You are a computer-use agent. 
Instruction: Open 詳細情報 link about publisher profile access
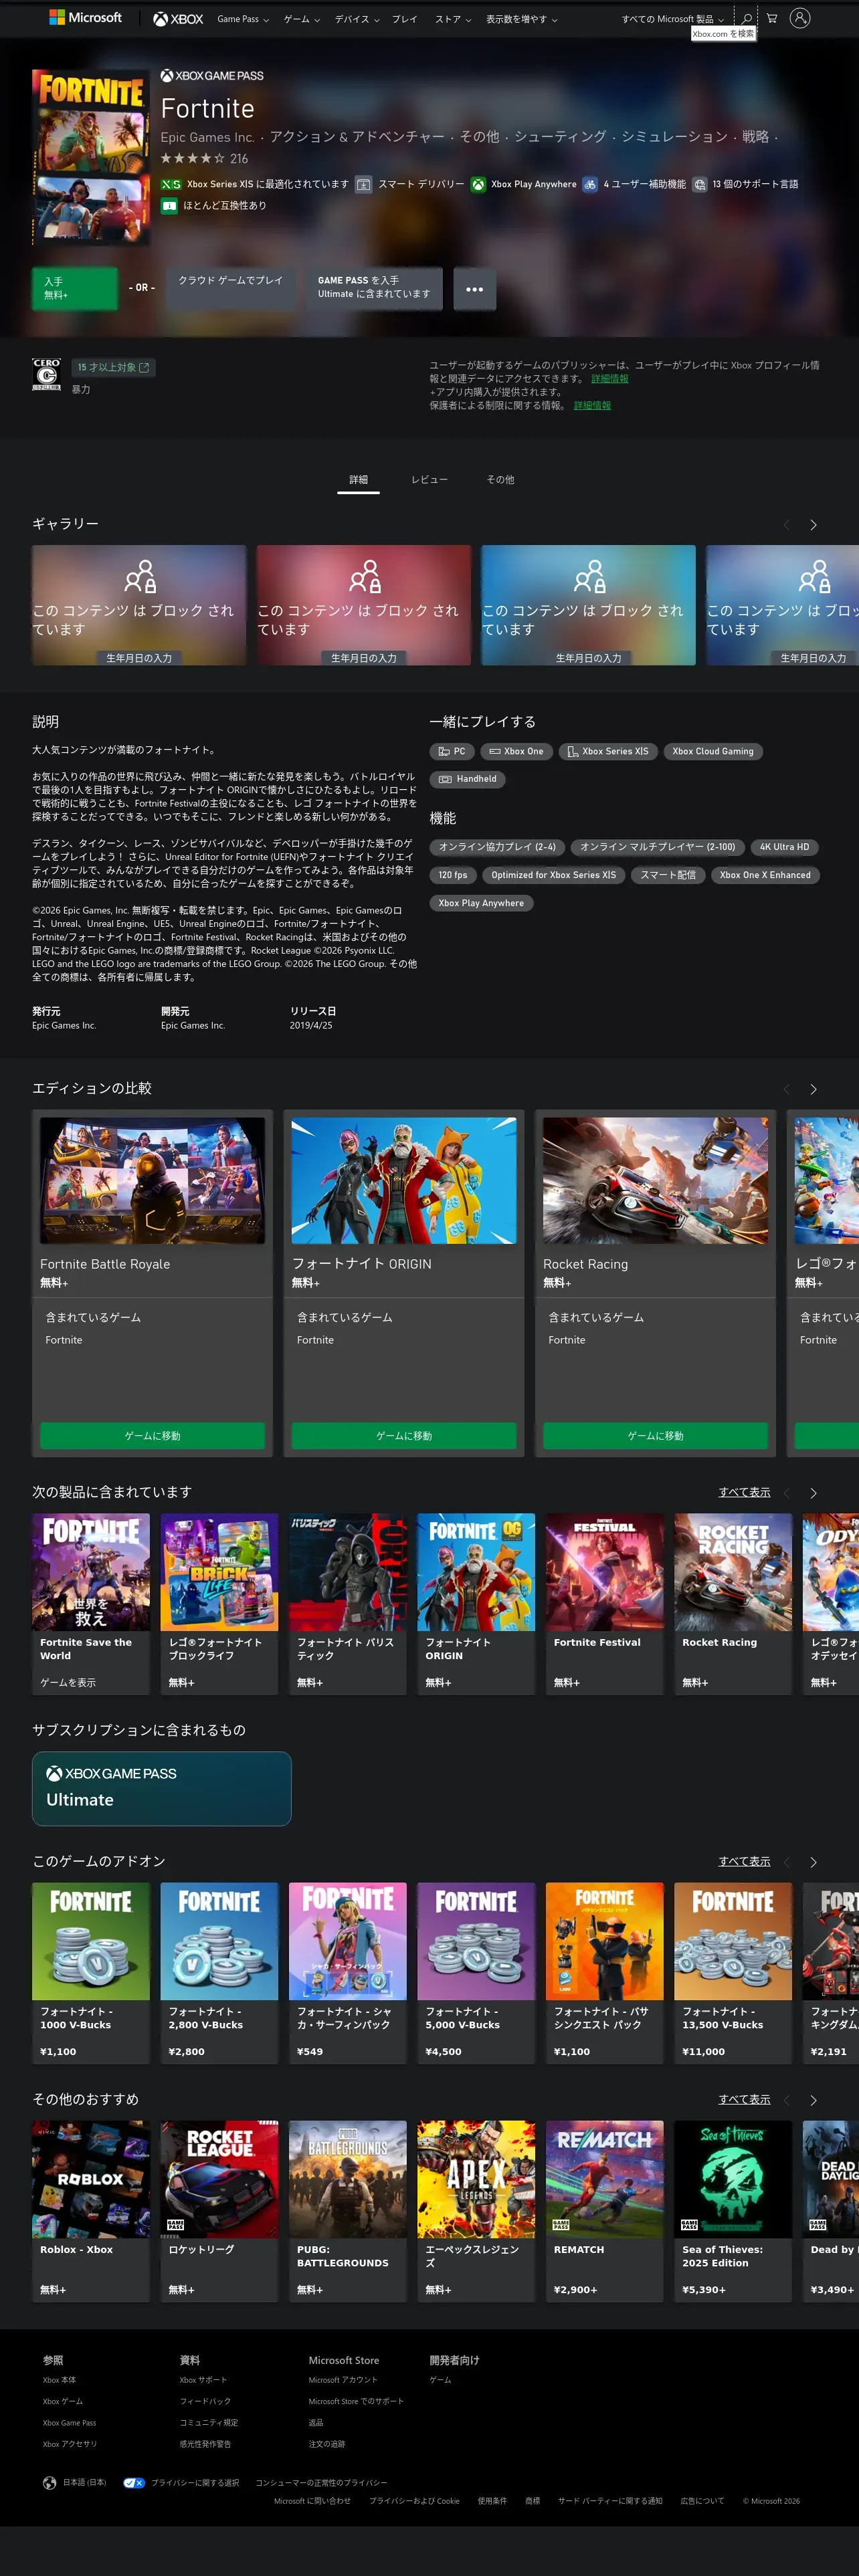pyautogui.click(x=610, y=379)
